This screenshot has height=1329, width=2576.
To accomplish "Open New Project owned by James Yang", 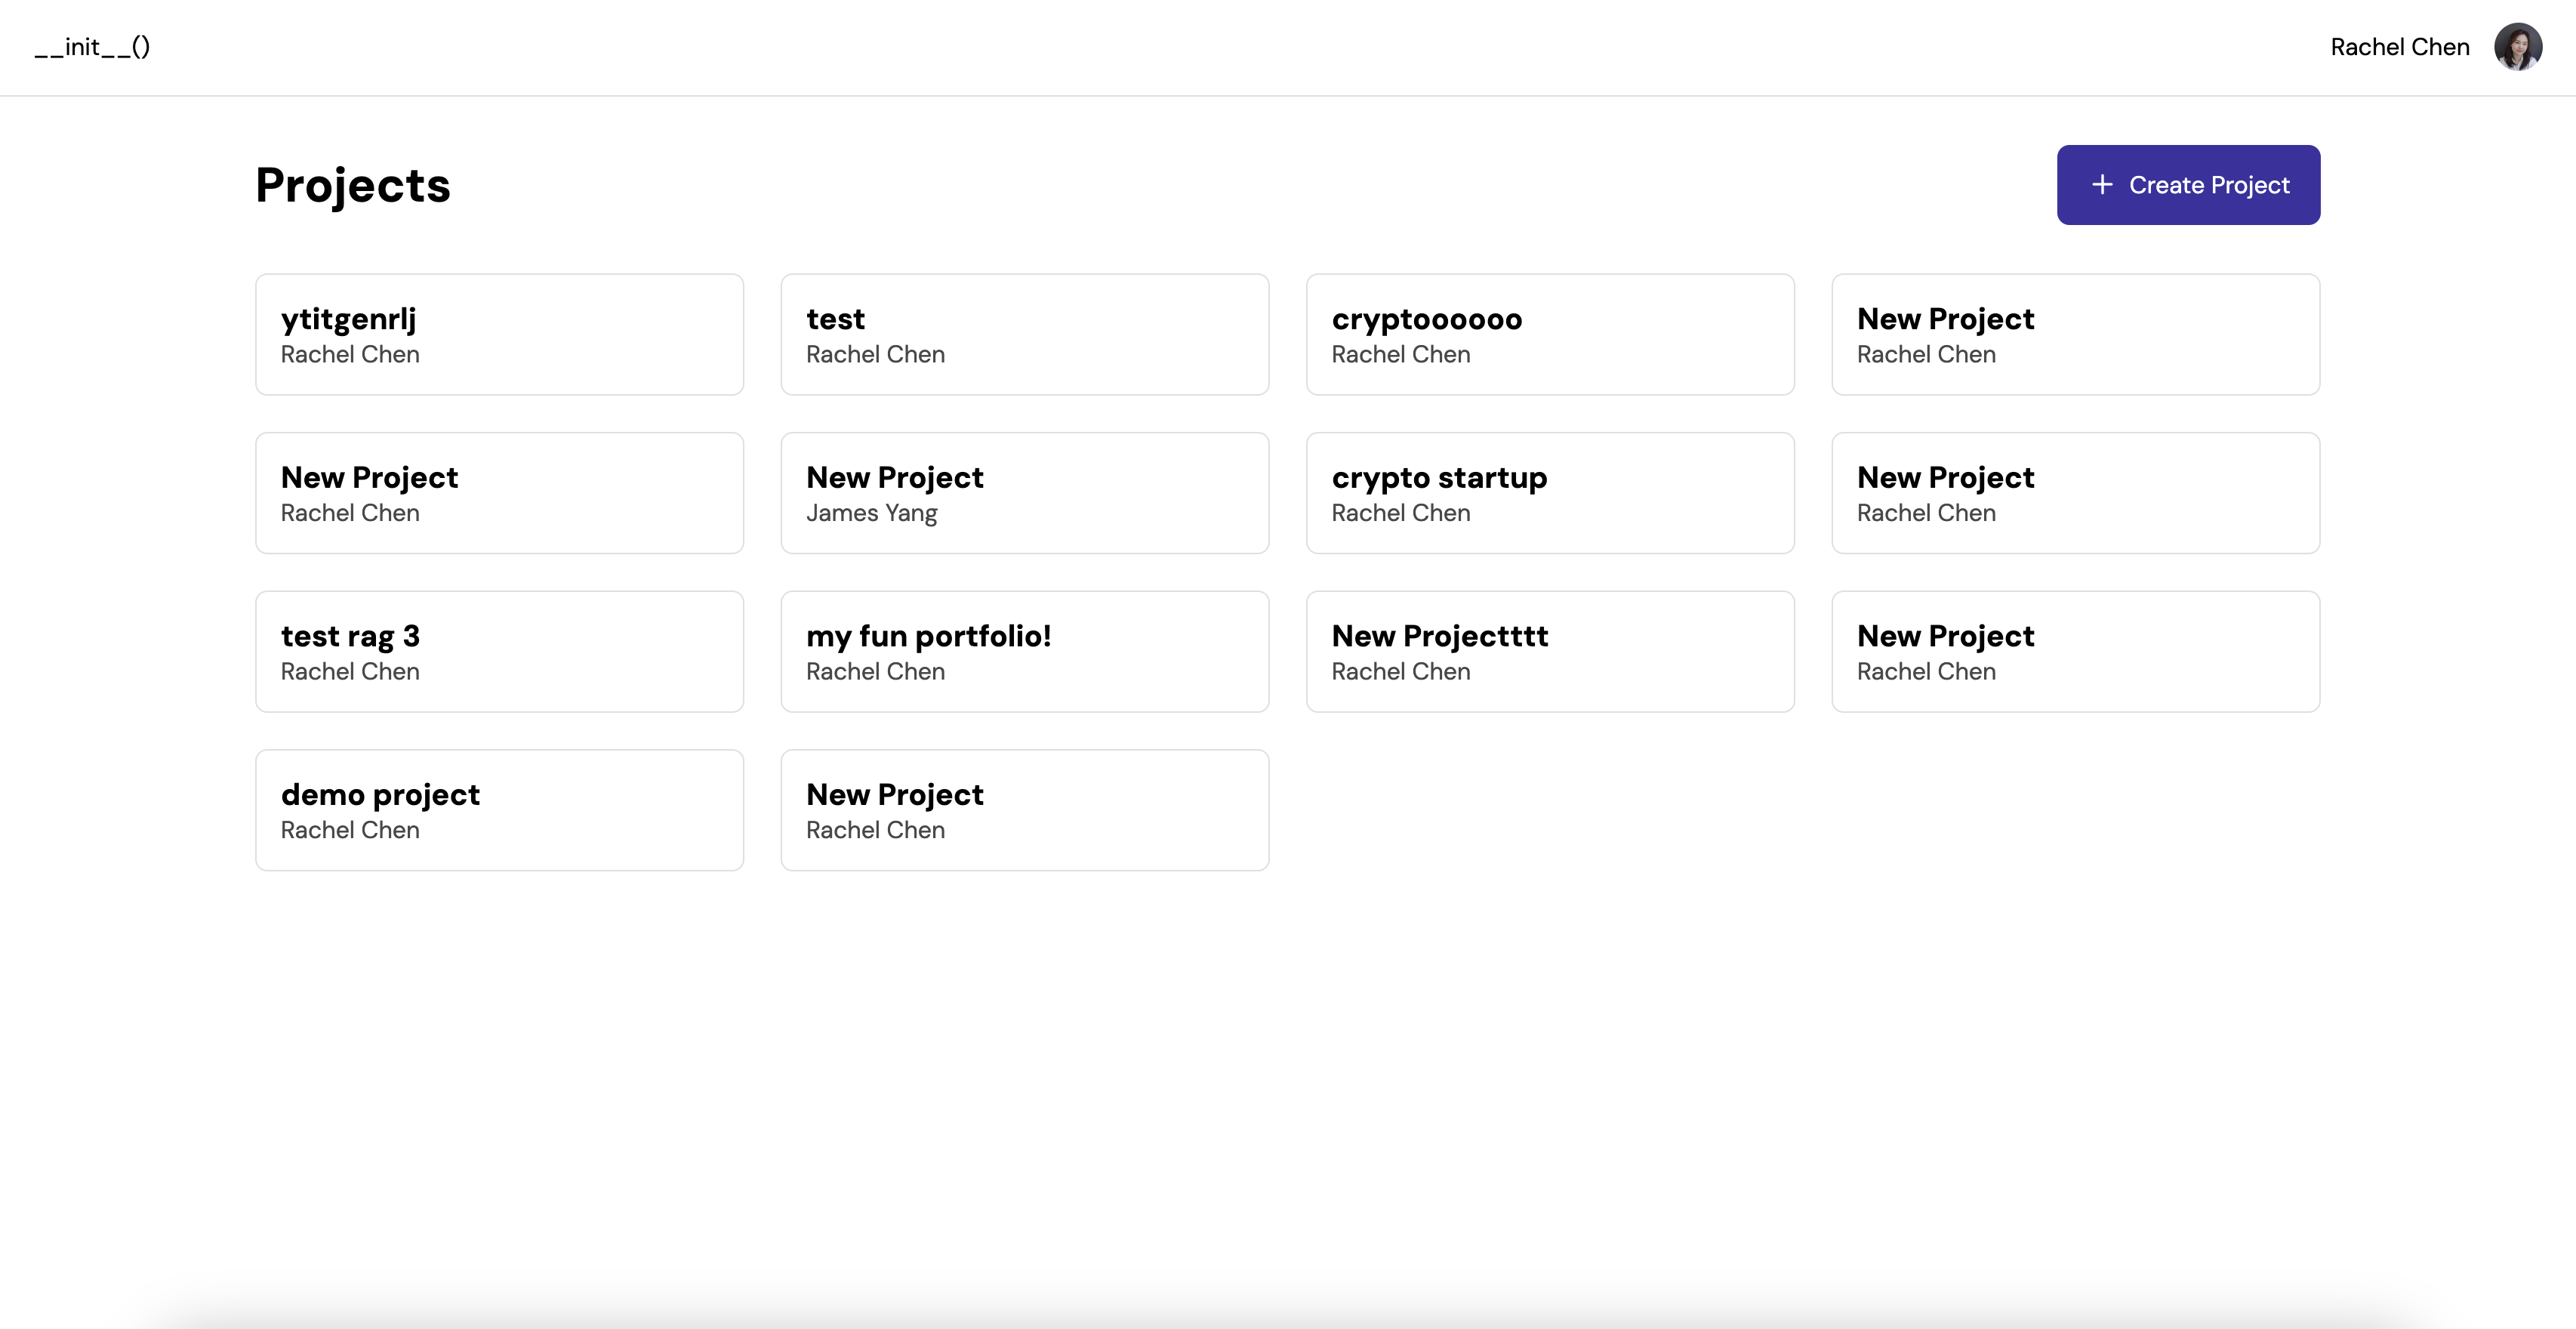I will [1024, 493].
